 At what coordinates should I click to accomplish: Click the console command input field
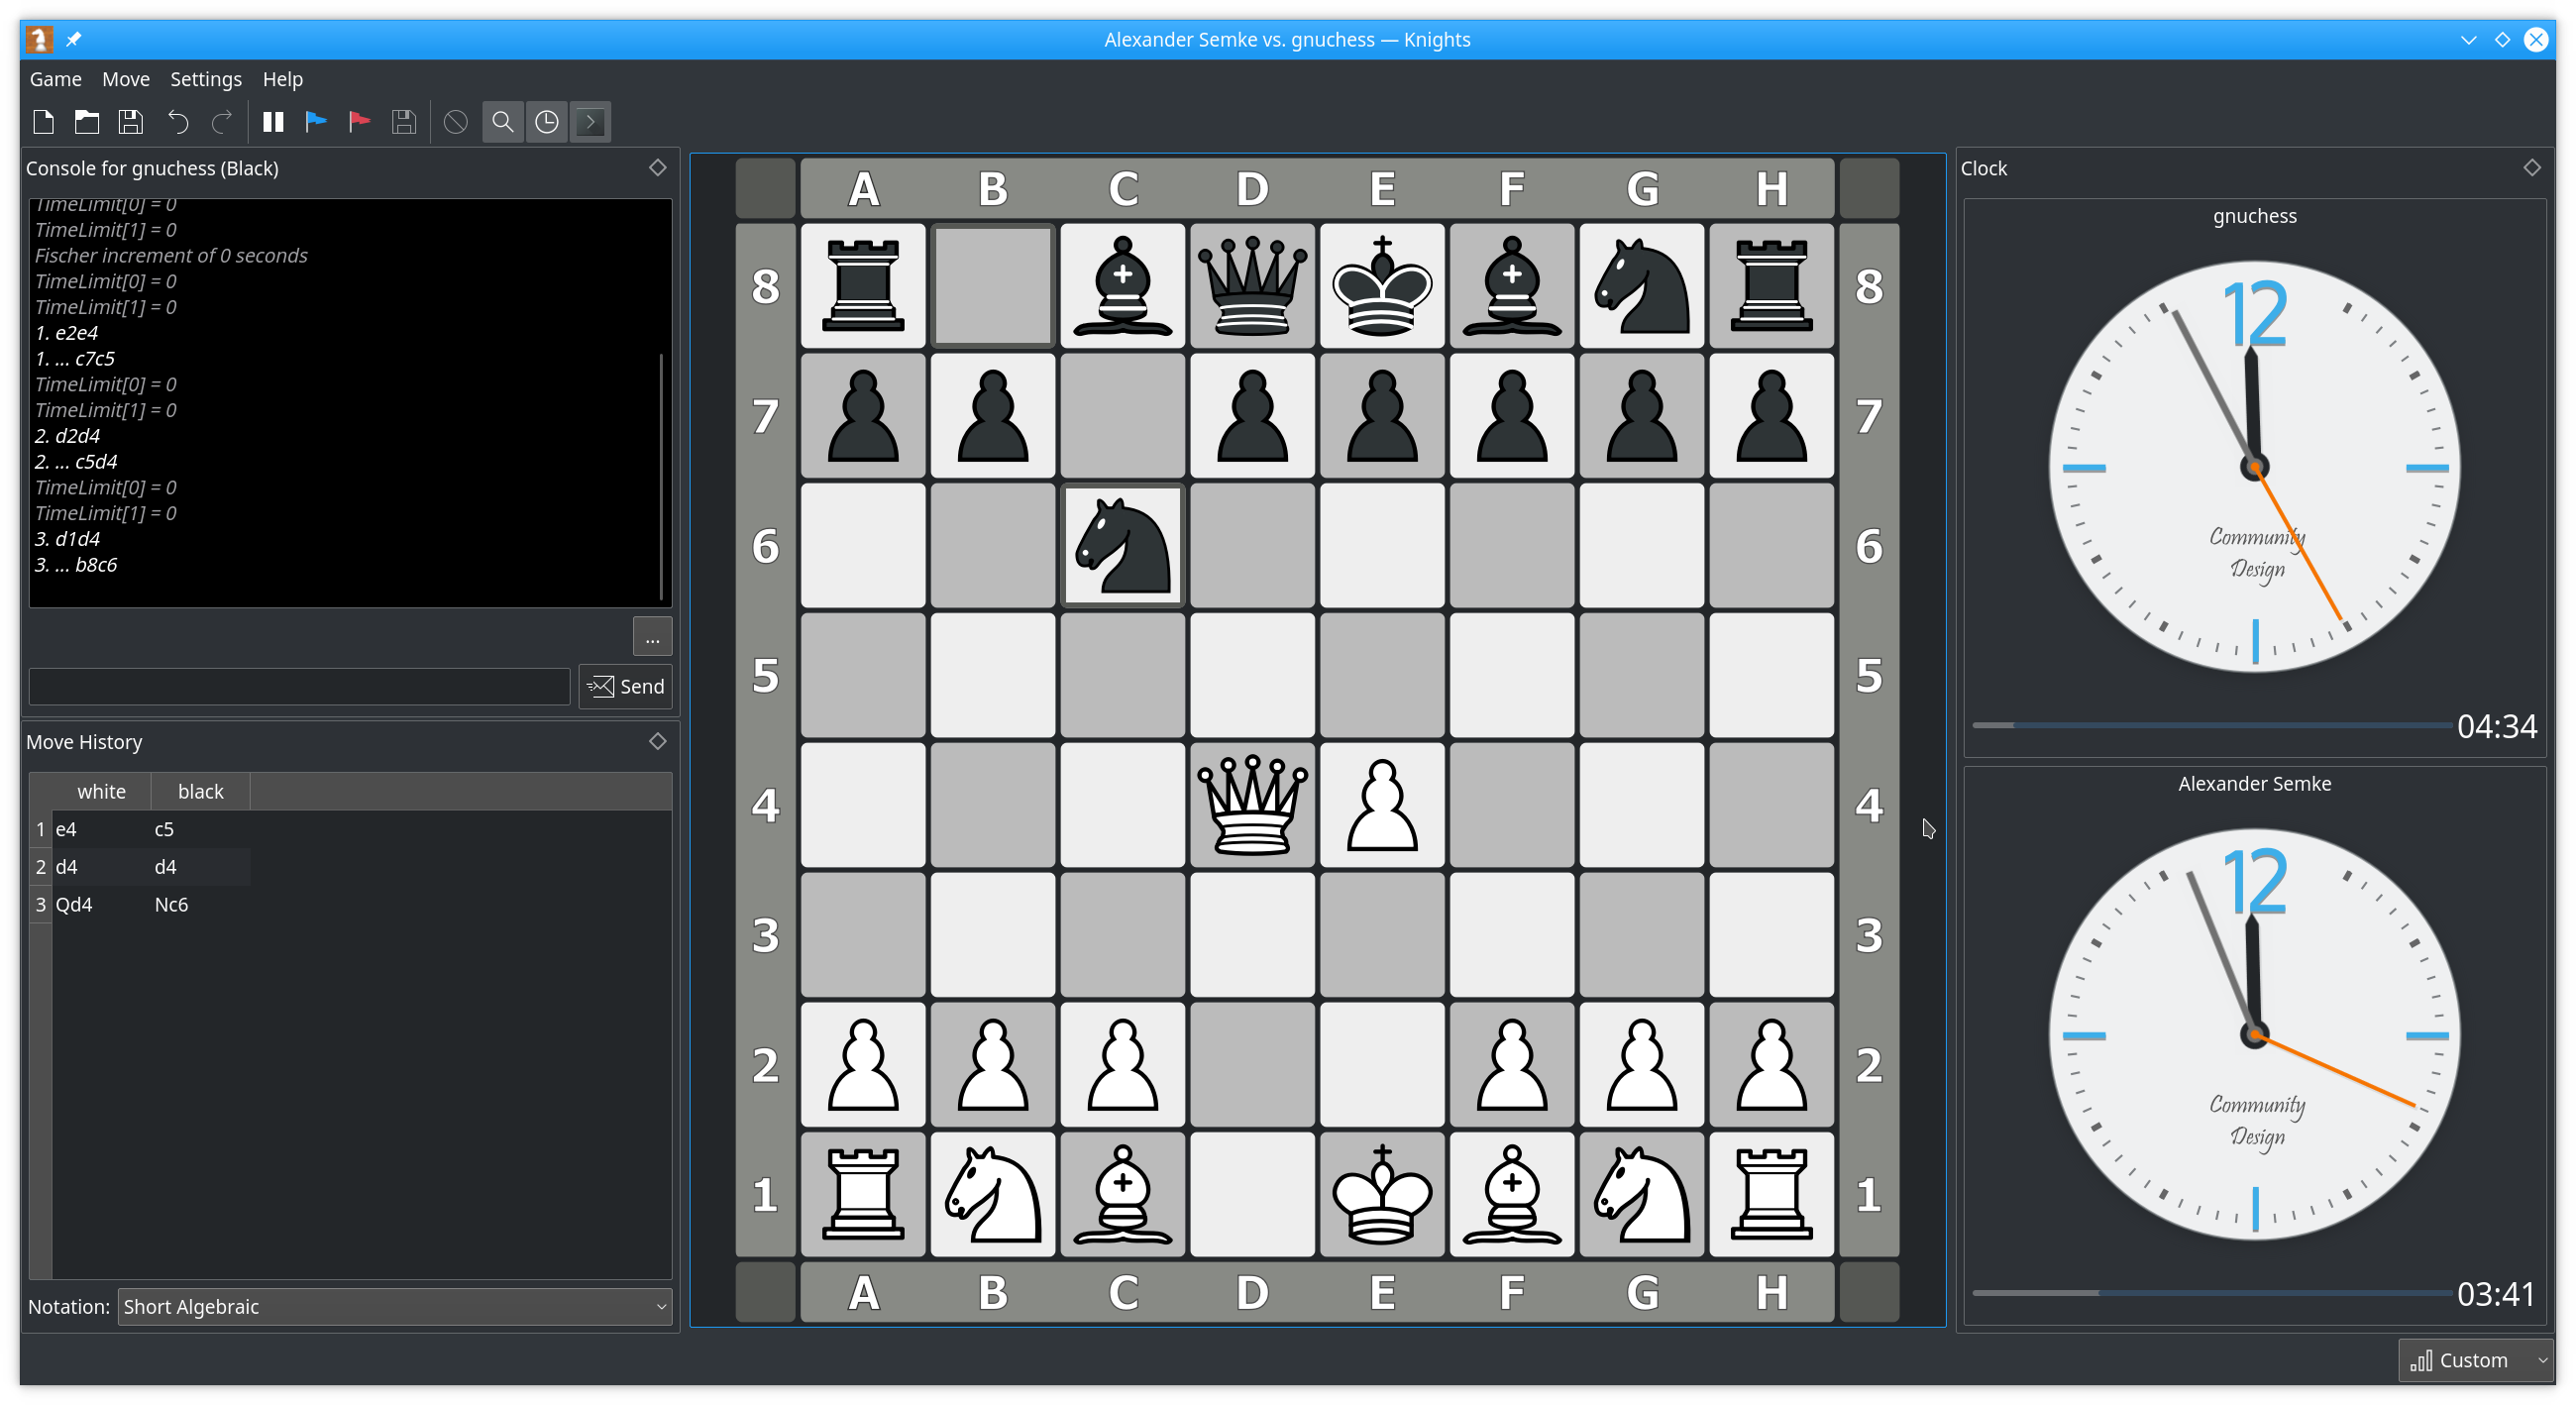[299, 686]
